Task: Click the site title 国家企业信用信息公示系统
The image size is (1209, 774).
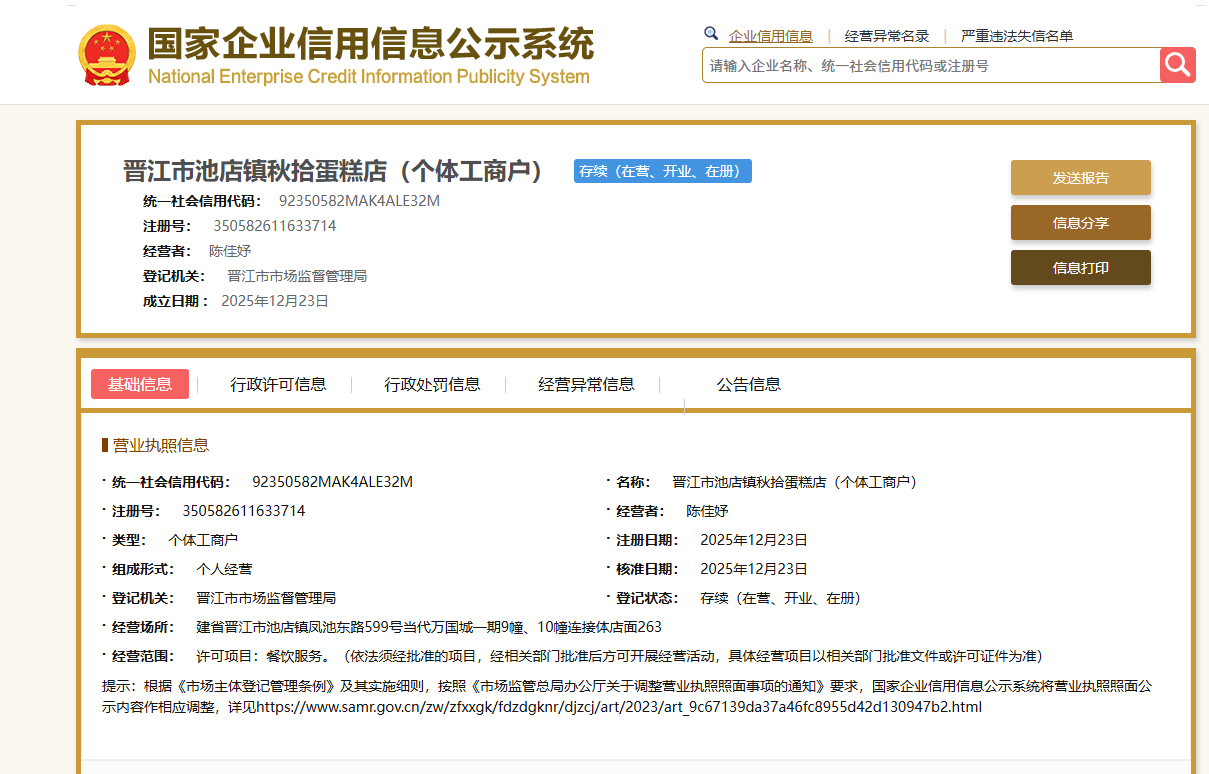Action: point(370,44)
